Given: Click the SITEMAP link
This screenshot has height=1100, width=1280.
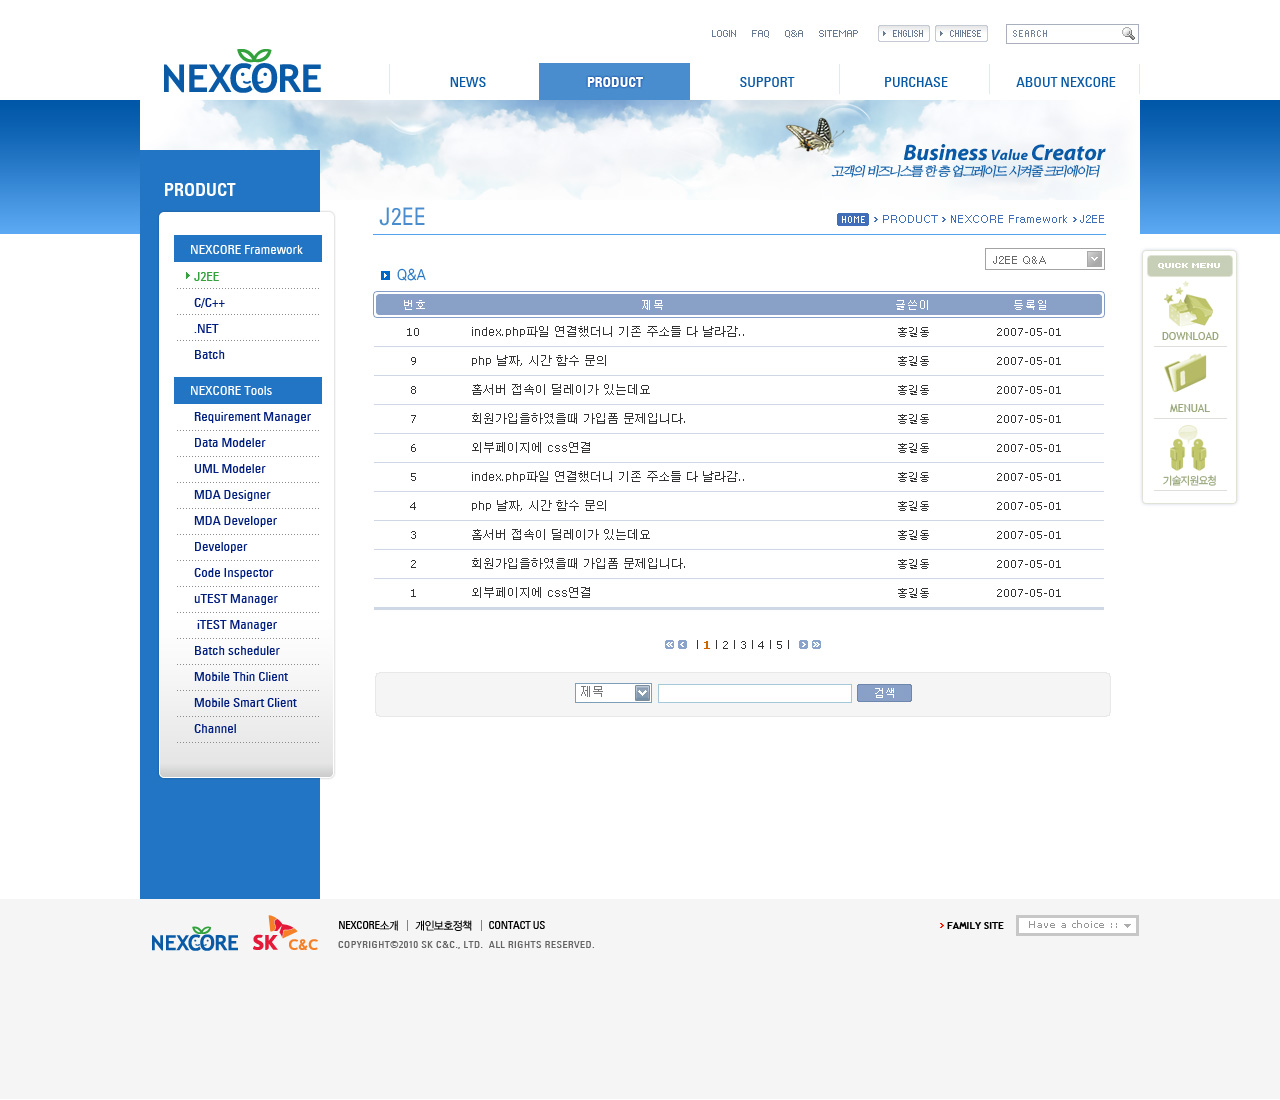Looking at the screenshot, I should point(838,34).
